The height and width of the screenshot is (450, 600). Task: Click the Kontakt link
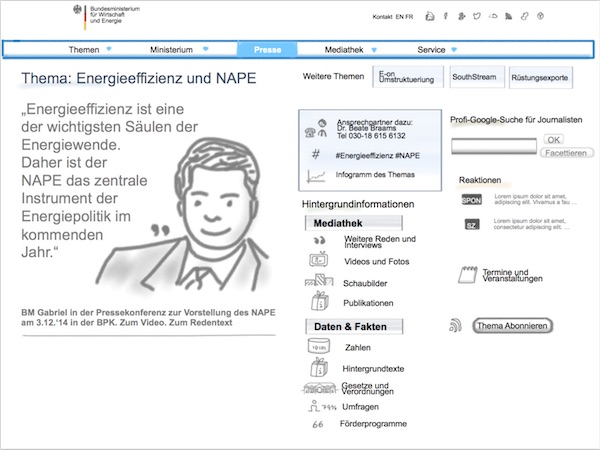click(x=382, y=17)
